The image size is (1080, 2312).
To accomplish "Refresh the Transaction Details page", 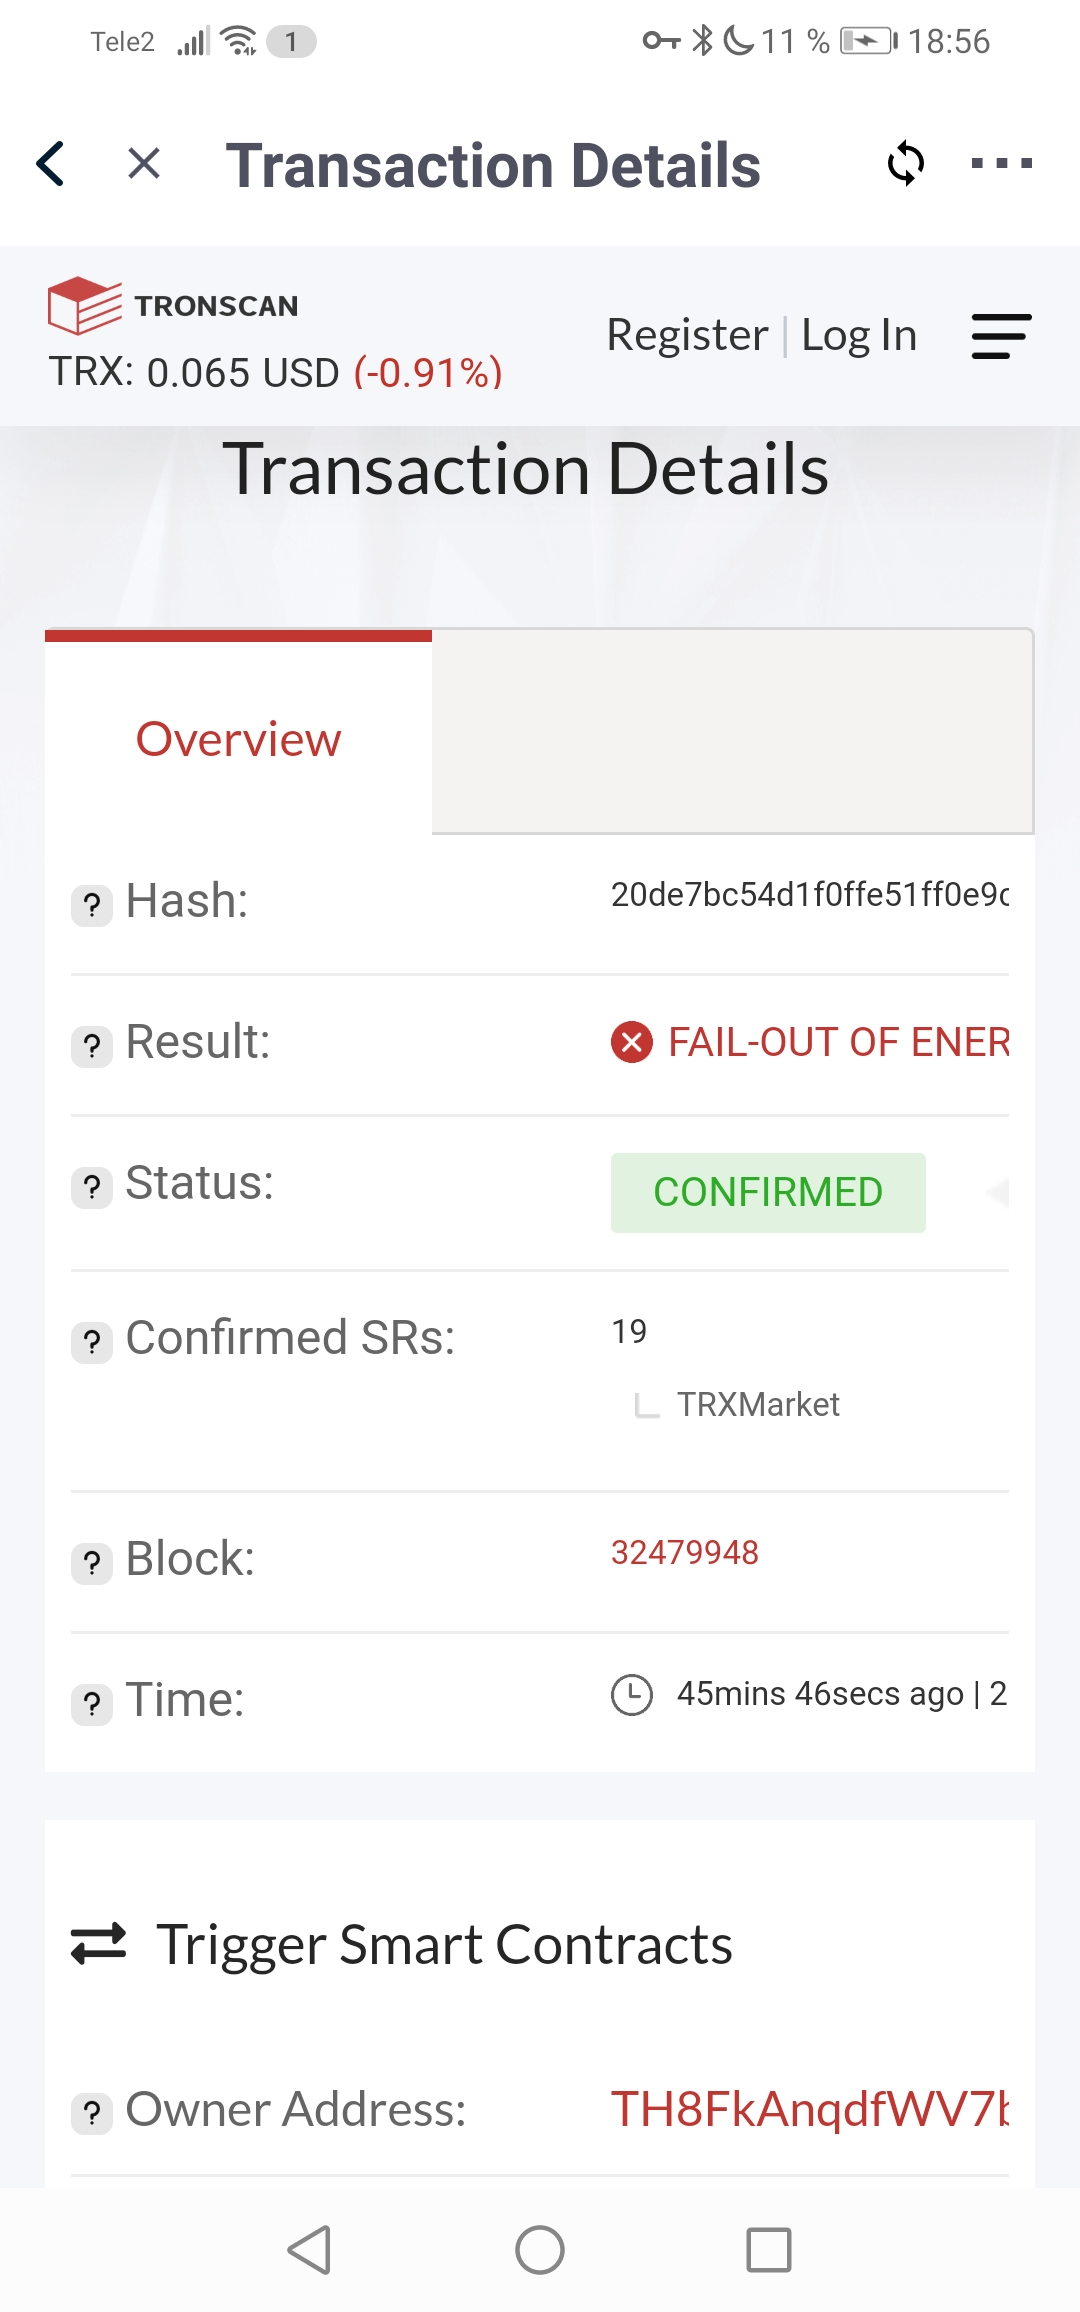I will tap(906, 163).
